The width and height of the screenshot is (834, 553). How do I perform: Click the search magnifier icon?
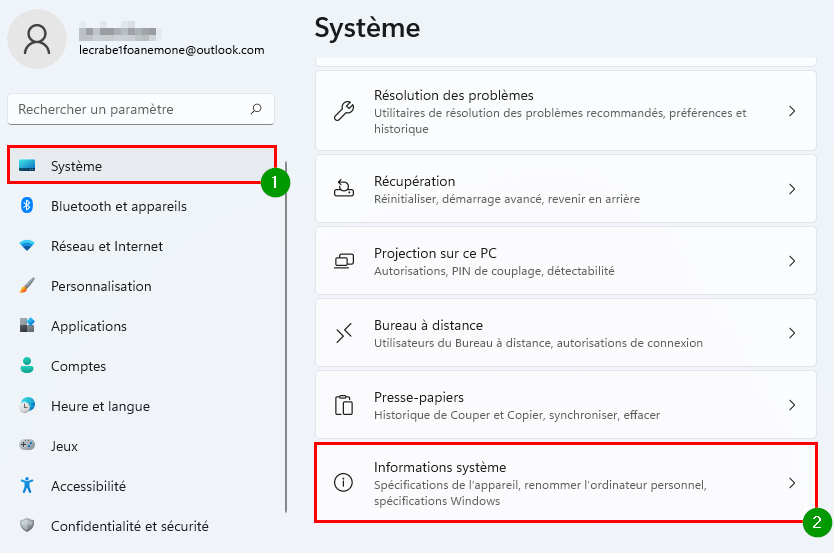(256, 109)
